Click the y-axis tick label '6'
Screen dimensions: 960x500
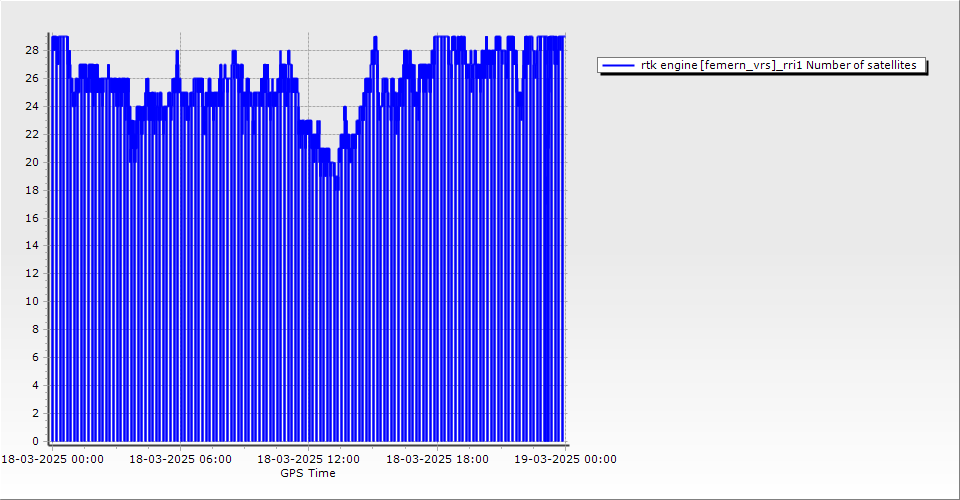[36, 357]
